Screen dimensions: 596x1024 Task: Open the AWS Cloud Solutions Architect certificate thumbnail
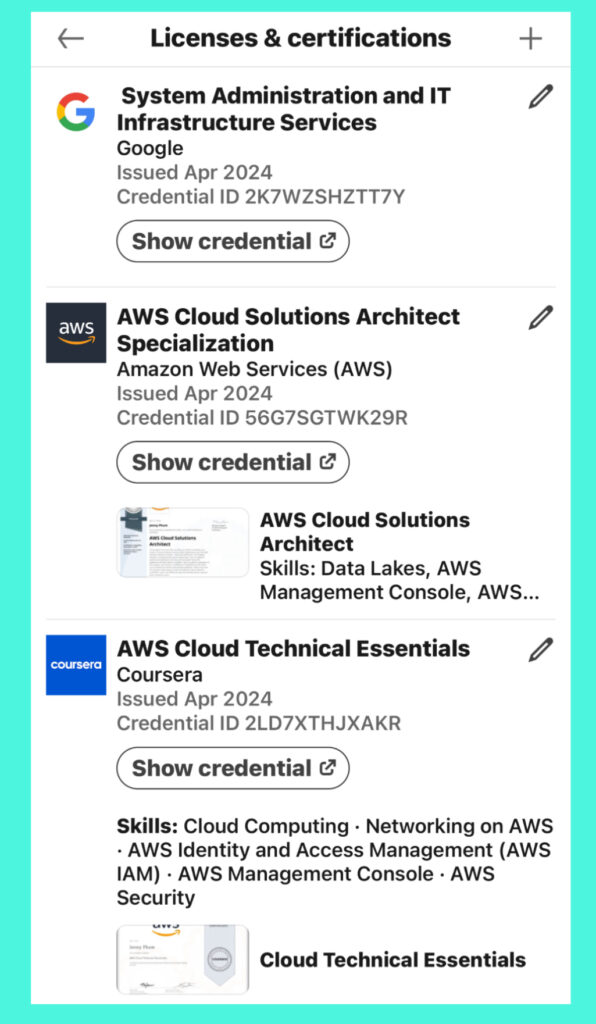point(183,543)
